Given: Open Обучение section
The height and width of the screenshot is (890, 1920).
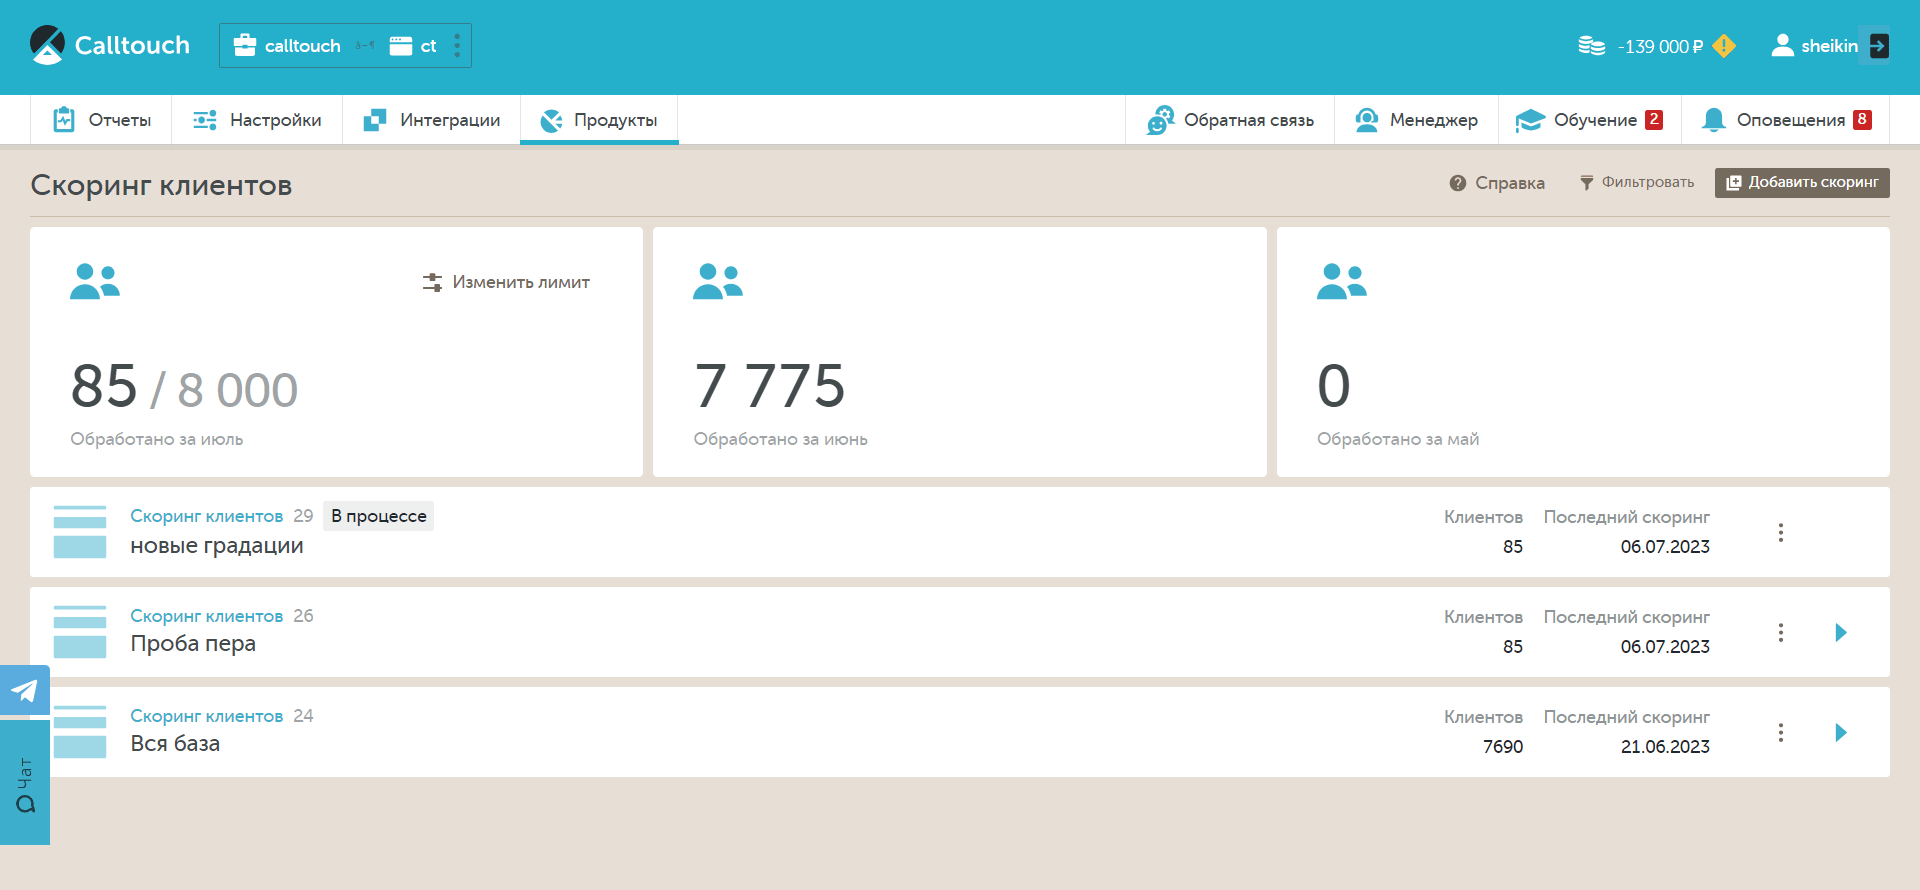Looking at the screenshot, I should [x=1589, y=120].
